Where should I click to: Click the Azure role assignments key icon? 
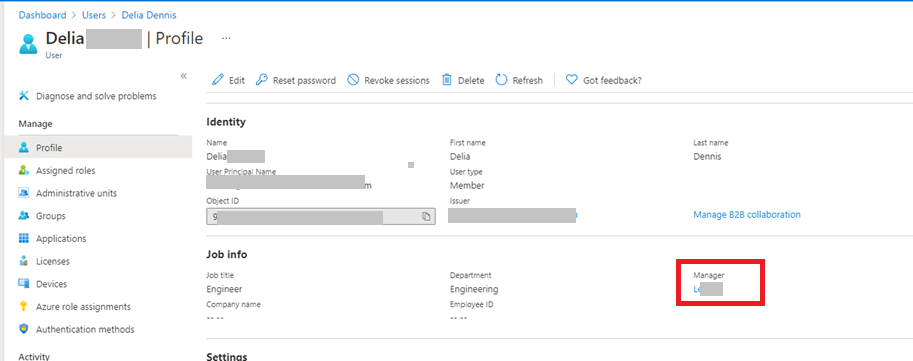coord(24,306)
